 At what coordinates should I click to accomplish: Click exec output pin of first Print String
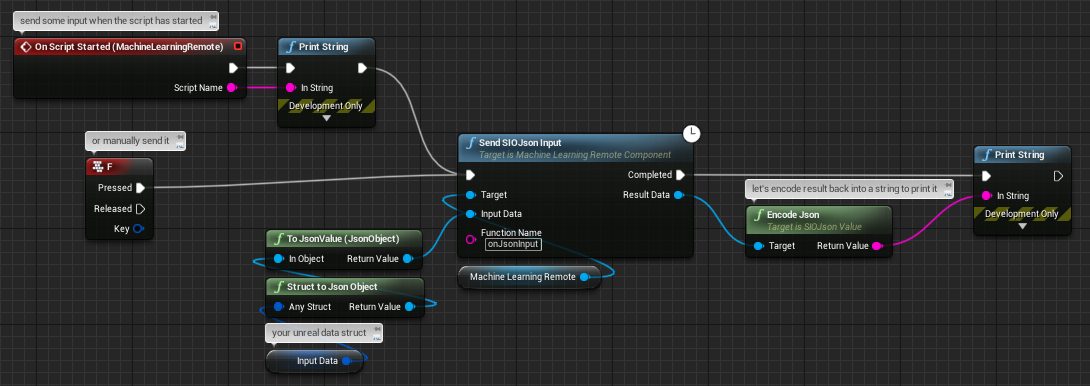click(362, 68)
